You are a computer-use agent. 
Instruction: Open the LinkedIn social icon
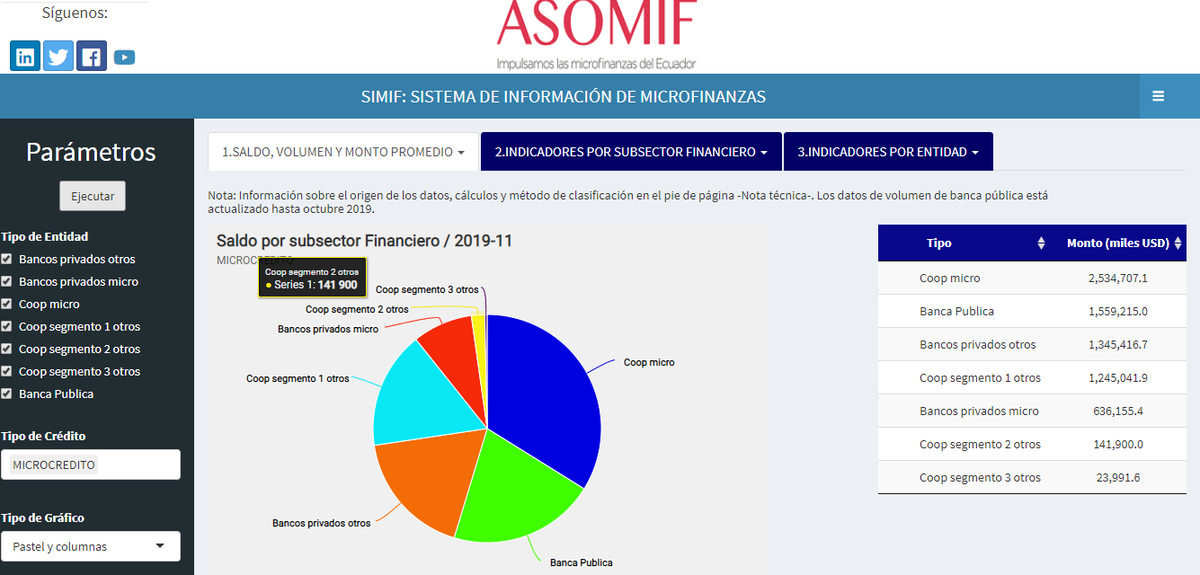25,56
